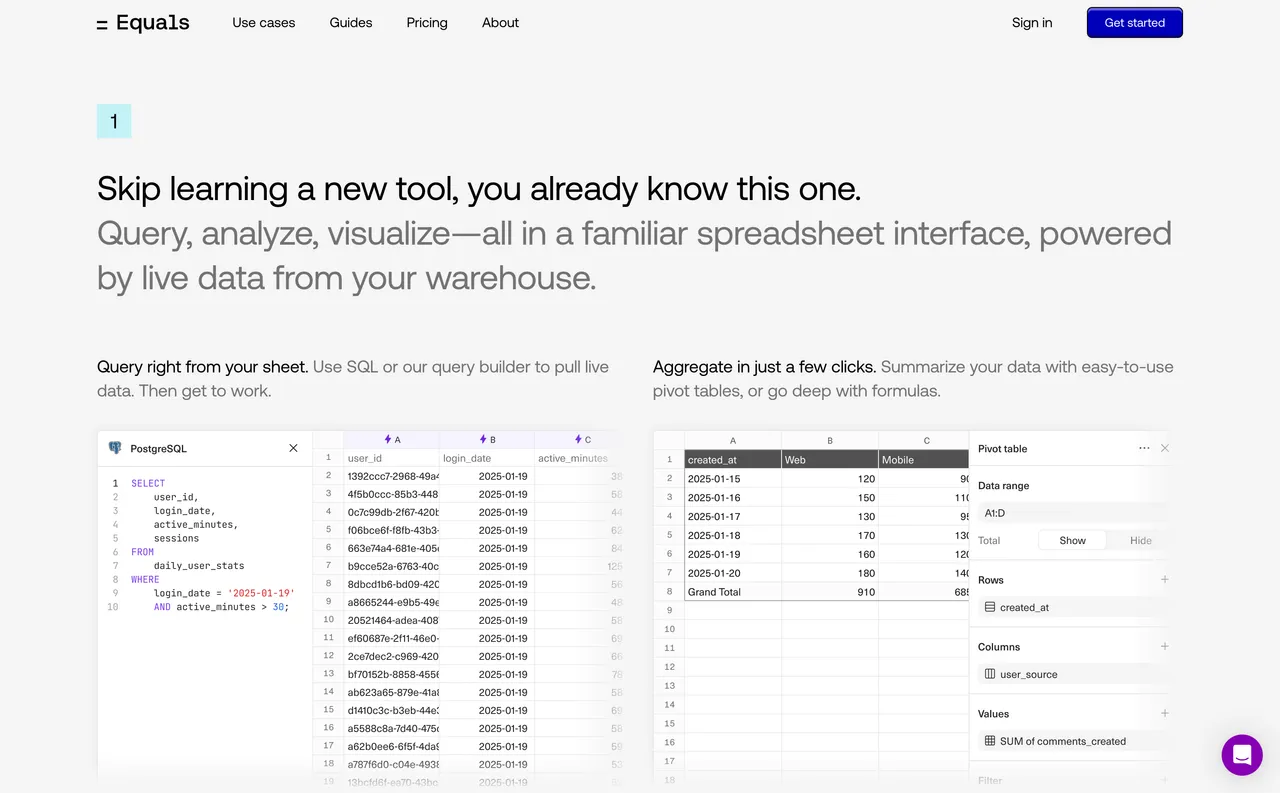Click the Sign in link
This screenshot has height=793, width=1280.
coord(1031,22)
